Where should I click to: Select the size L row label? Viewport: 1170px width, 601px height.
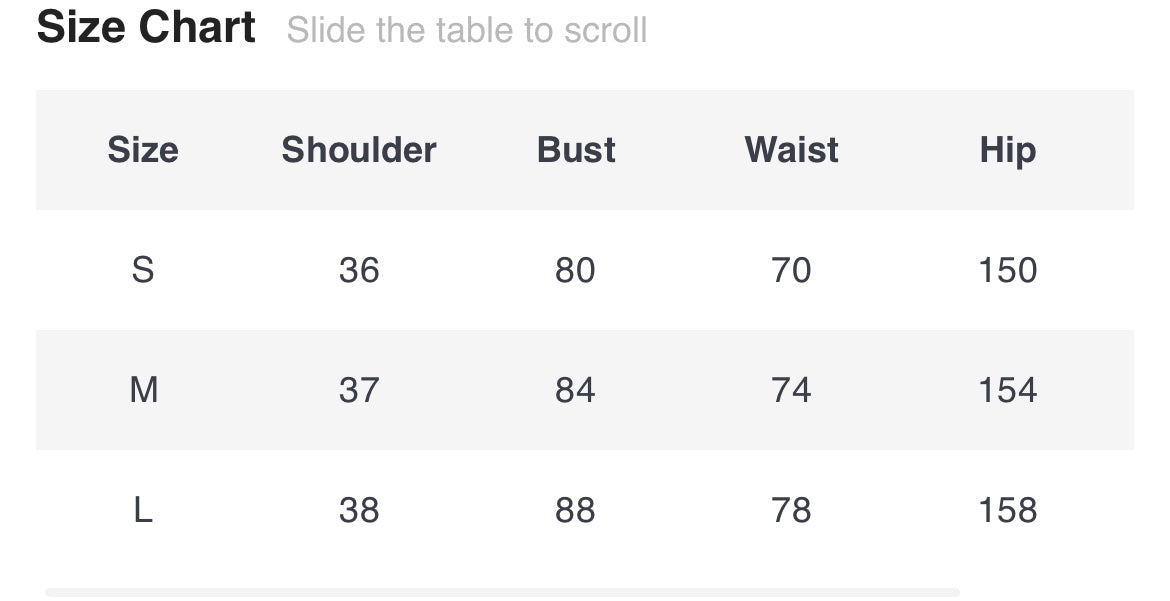(x=143, y=510)
